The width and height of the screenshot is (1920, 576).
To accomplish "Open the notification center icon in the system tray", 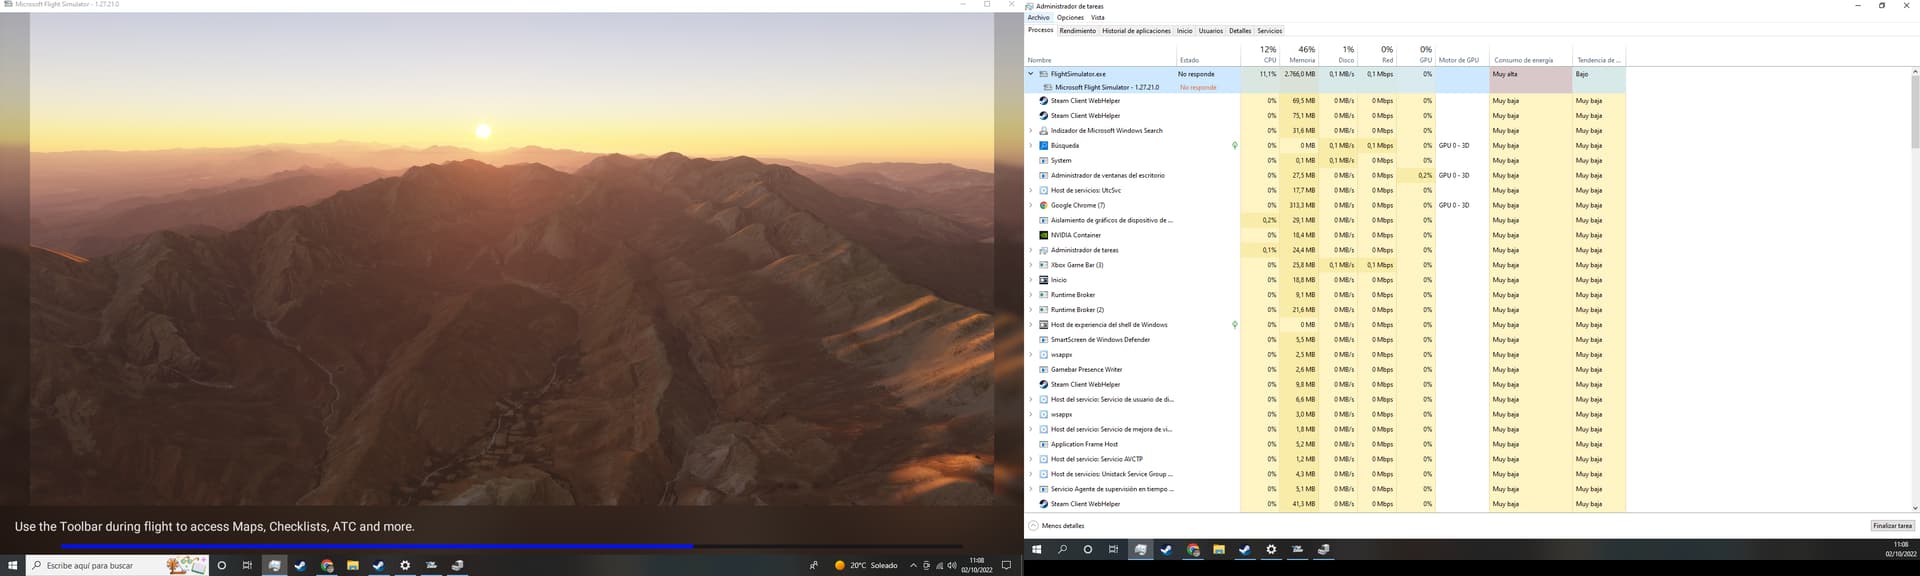I will pyautogui.click(x=1006, y=565).
